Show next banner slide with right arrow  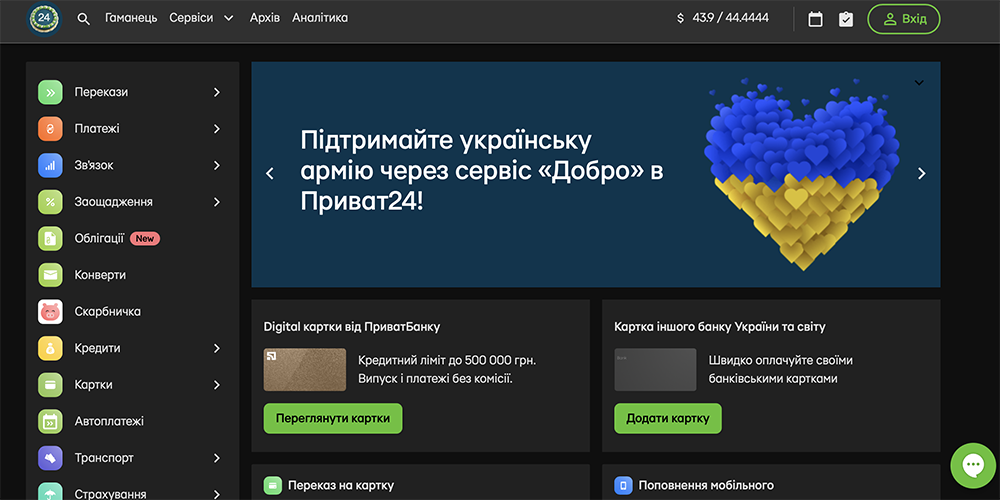(x=921, y=174)
